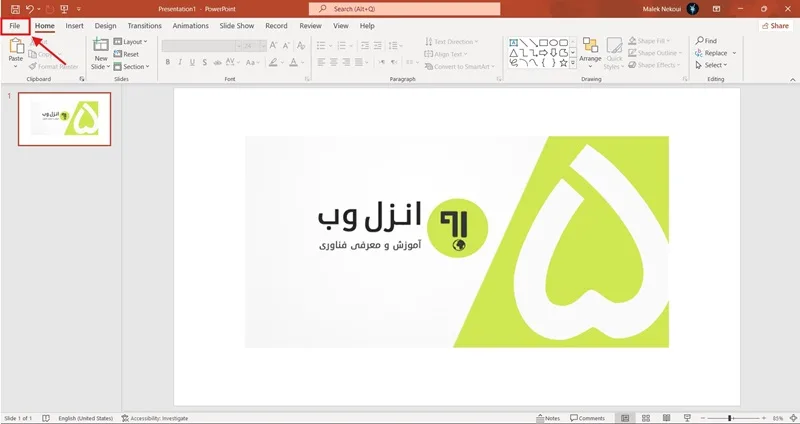The height and width of the screenshot is (424, 800).
Task: Expand the shapes gallery More arrow
Action: (x=573, y=63)
